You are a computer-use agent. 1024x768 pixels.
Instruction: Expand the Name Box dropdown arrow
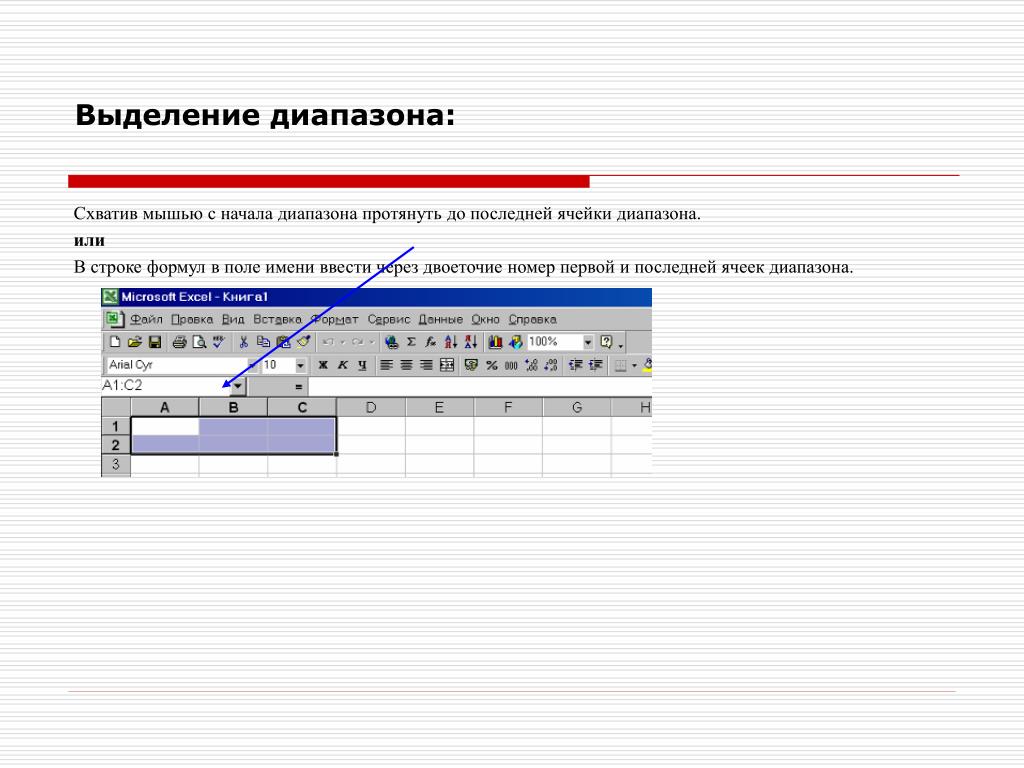[x=237, y=386]
